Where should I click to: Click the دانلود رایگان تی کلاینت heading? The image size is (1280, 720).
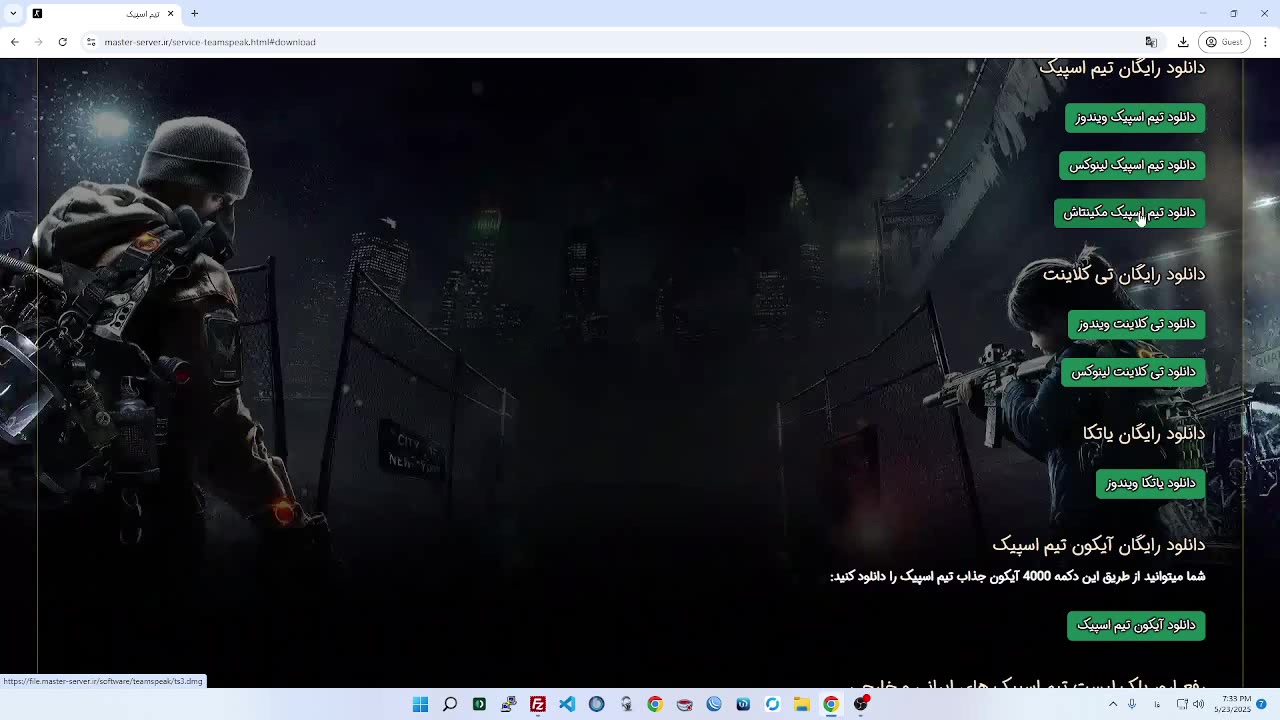click(1124, 274)
